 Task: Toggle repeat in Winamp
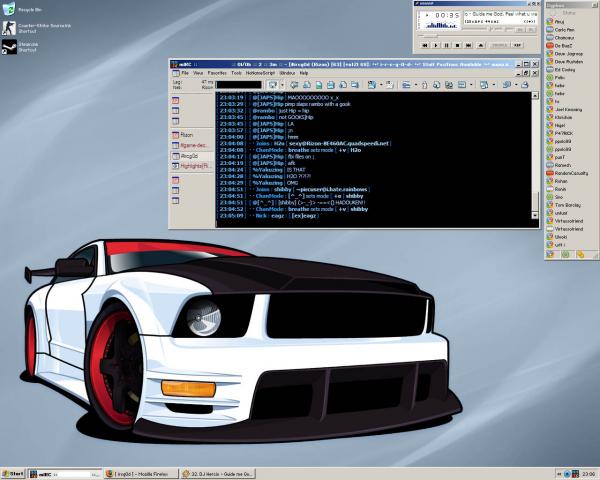[517, 45]
